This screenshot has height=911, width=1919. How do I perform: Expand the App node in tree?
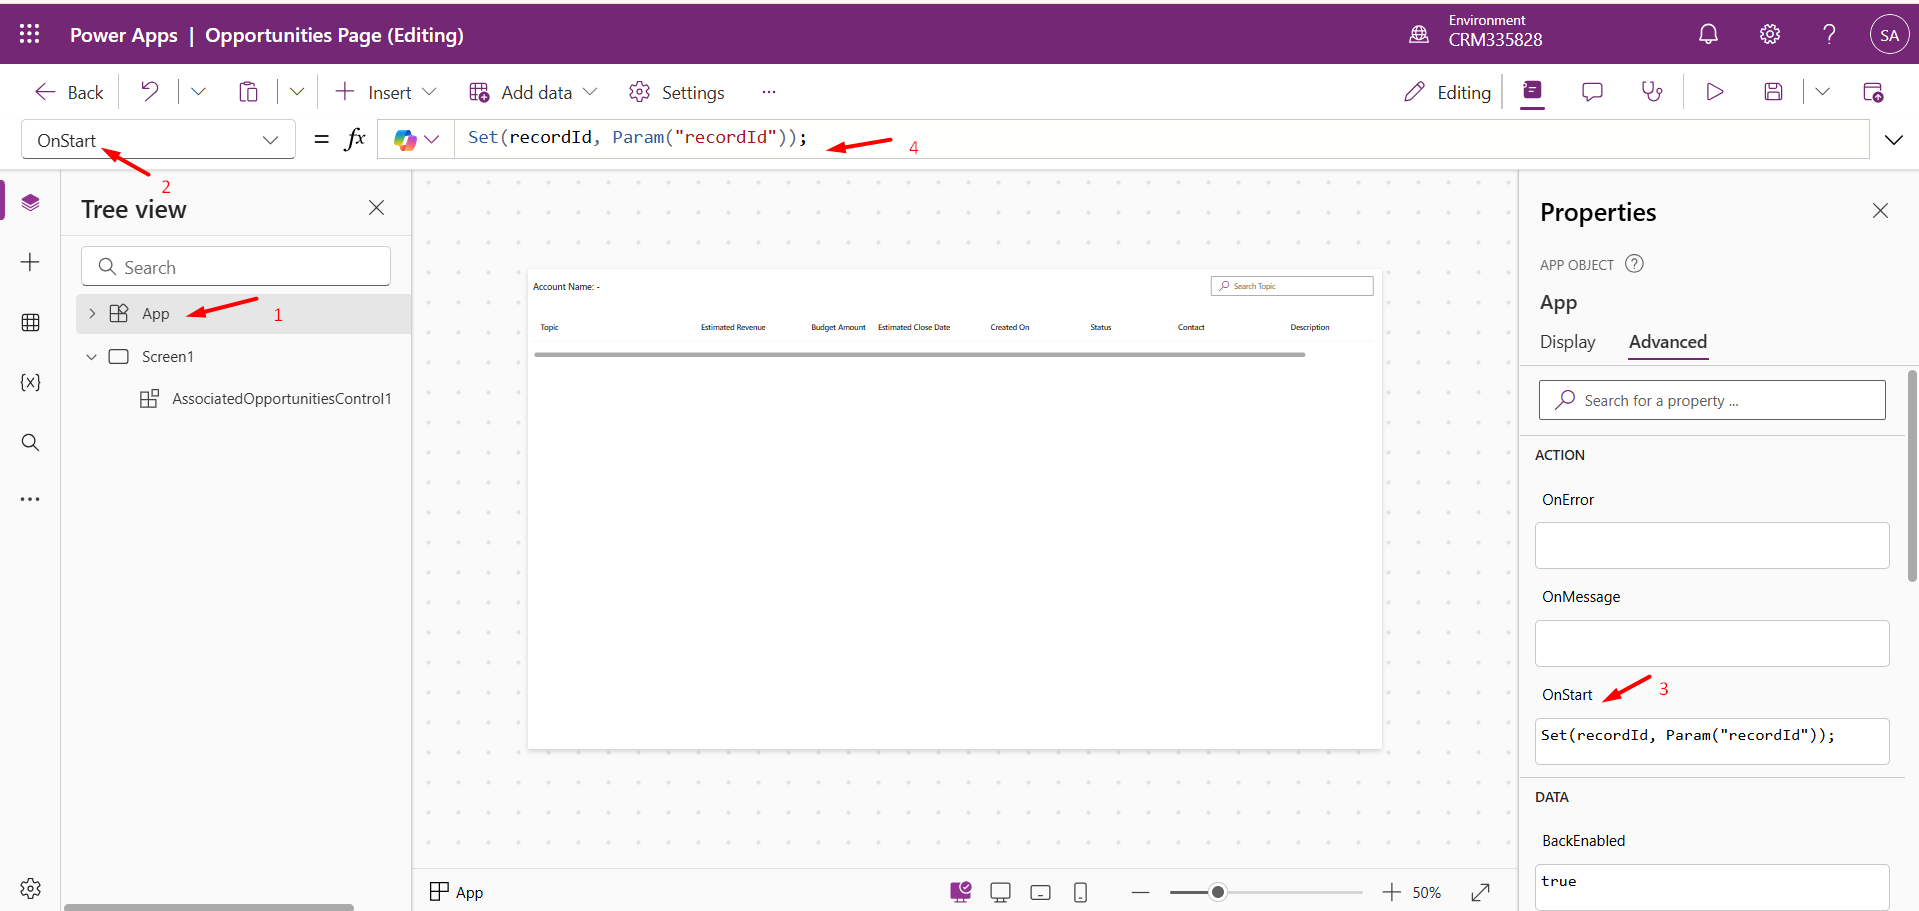(x=92, y=314)
